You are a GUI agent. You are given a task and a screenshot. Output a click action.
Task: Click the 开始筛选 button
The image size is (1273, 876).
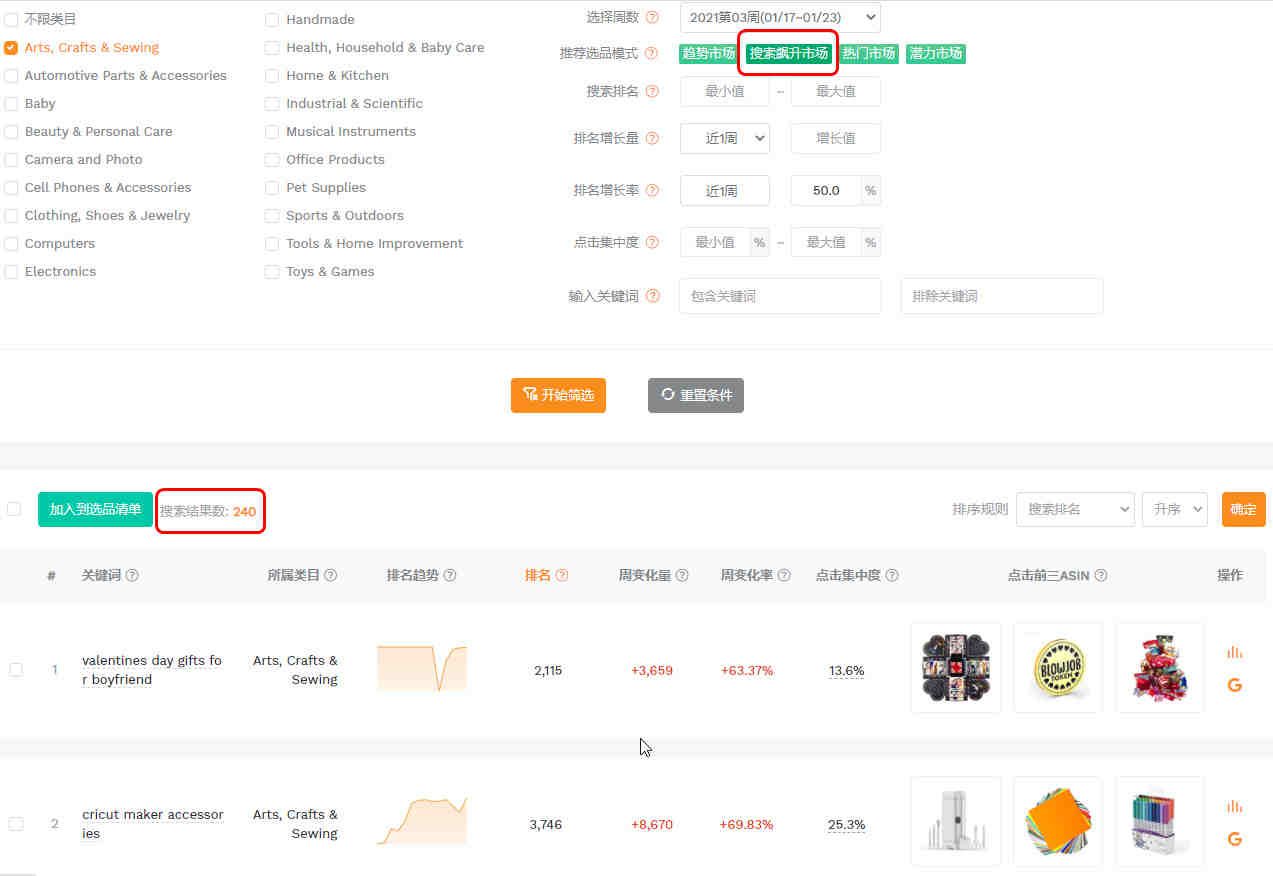click(558, 395)
